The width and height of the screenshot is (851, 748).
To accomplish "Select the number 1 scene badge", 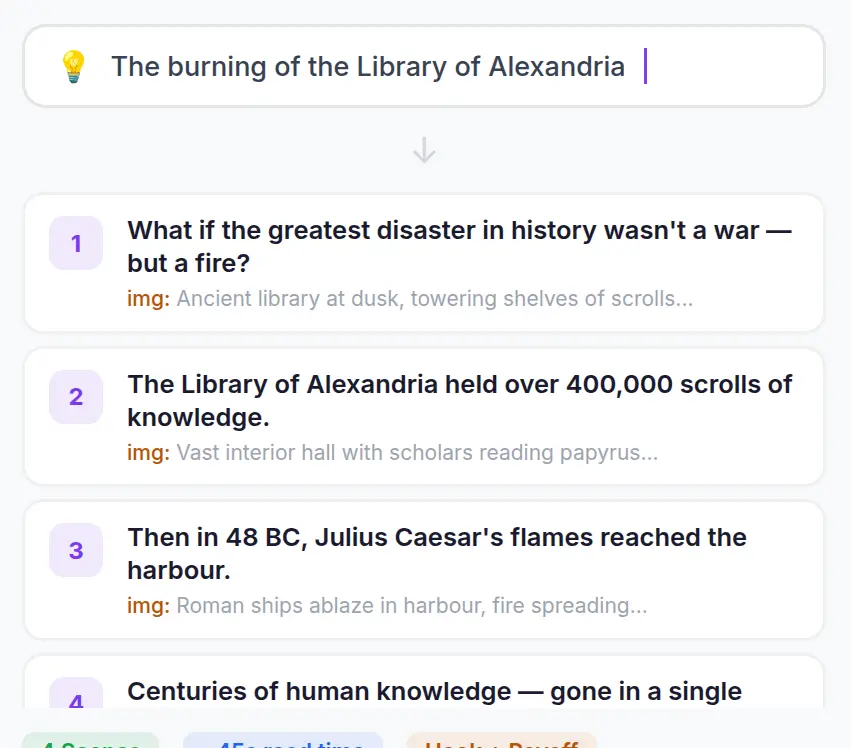I will coord(75,243).
